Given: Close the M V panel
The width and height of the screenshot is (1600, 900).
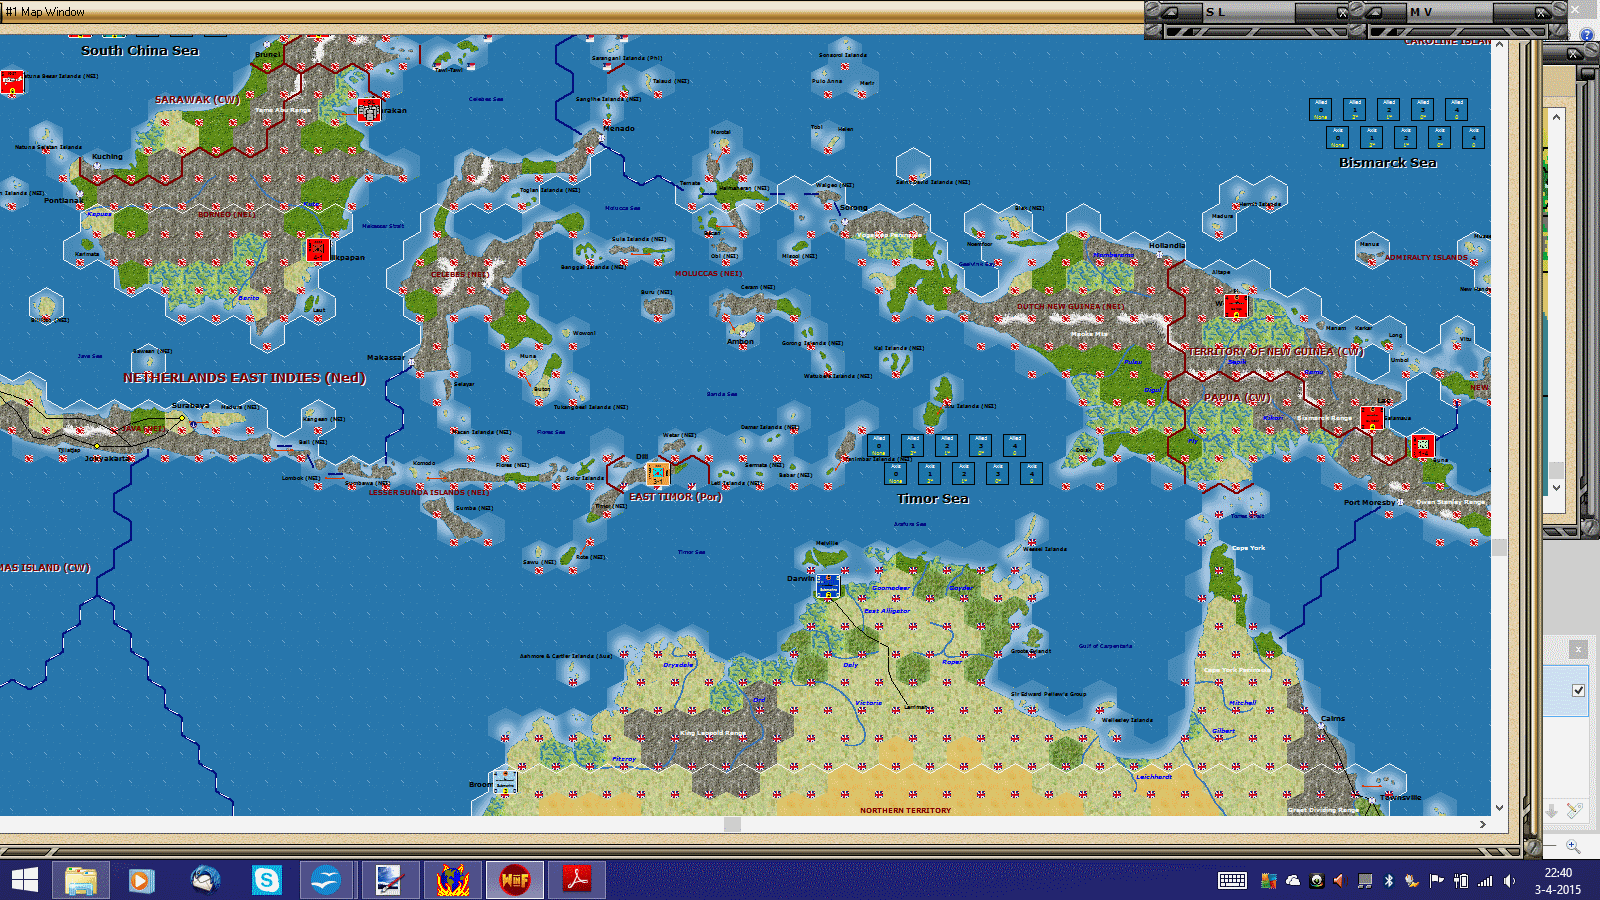Looking at the screenshot, I should pyautogui.click(x=1541, y=13).
